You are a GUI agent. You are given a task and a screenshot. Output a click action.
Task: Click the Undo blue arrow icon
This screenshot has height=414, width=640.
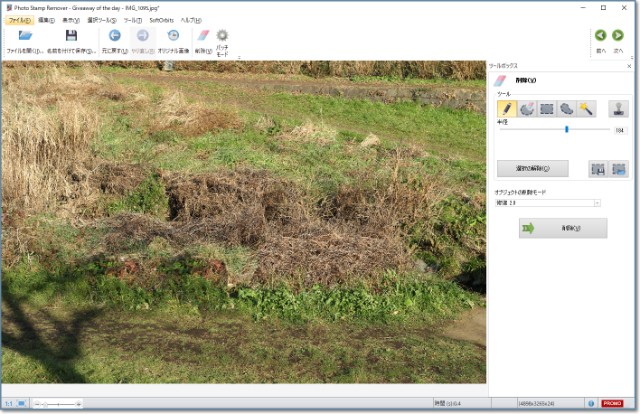point(114,36)
